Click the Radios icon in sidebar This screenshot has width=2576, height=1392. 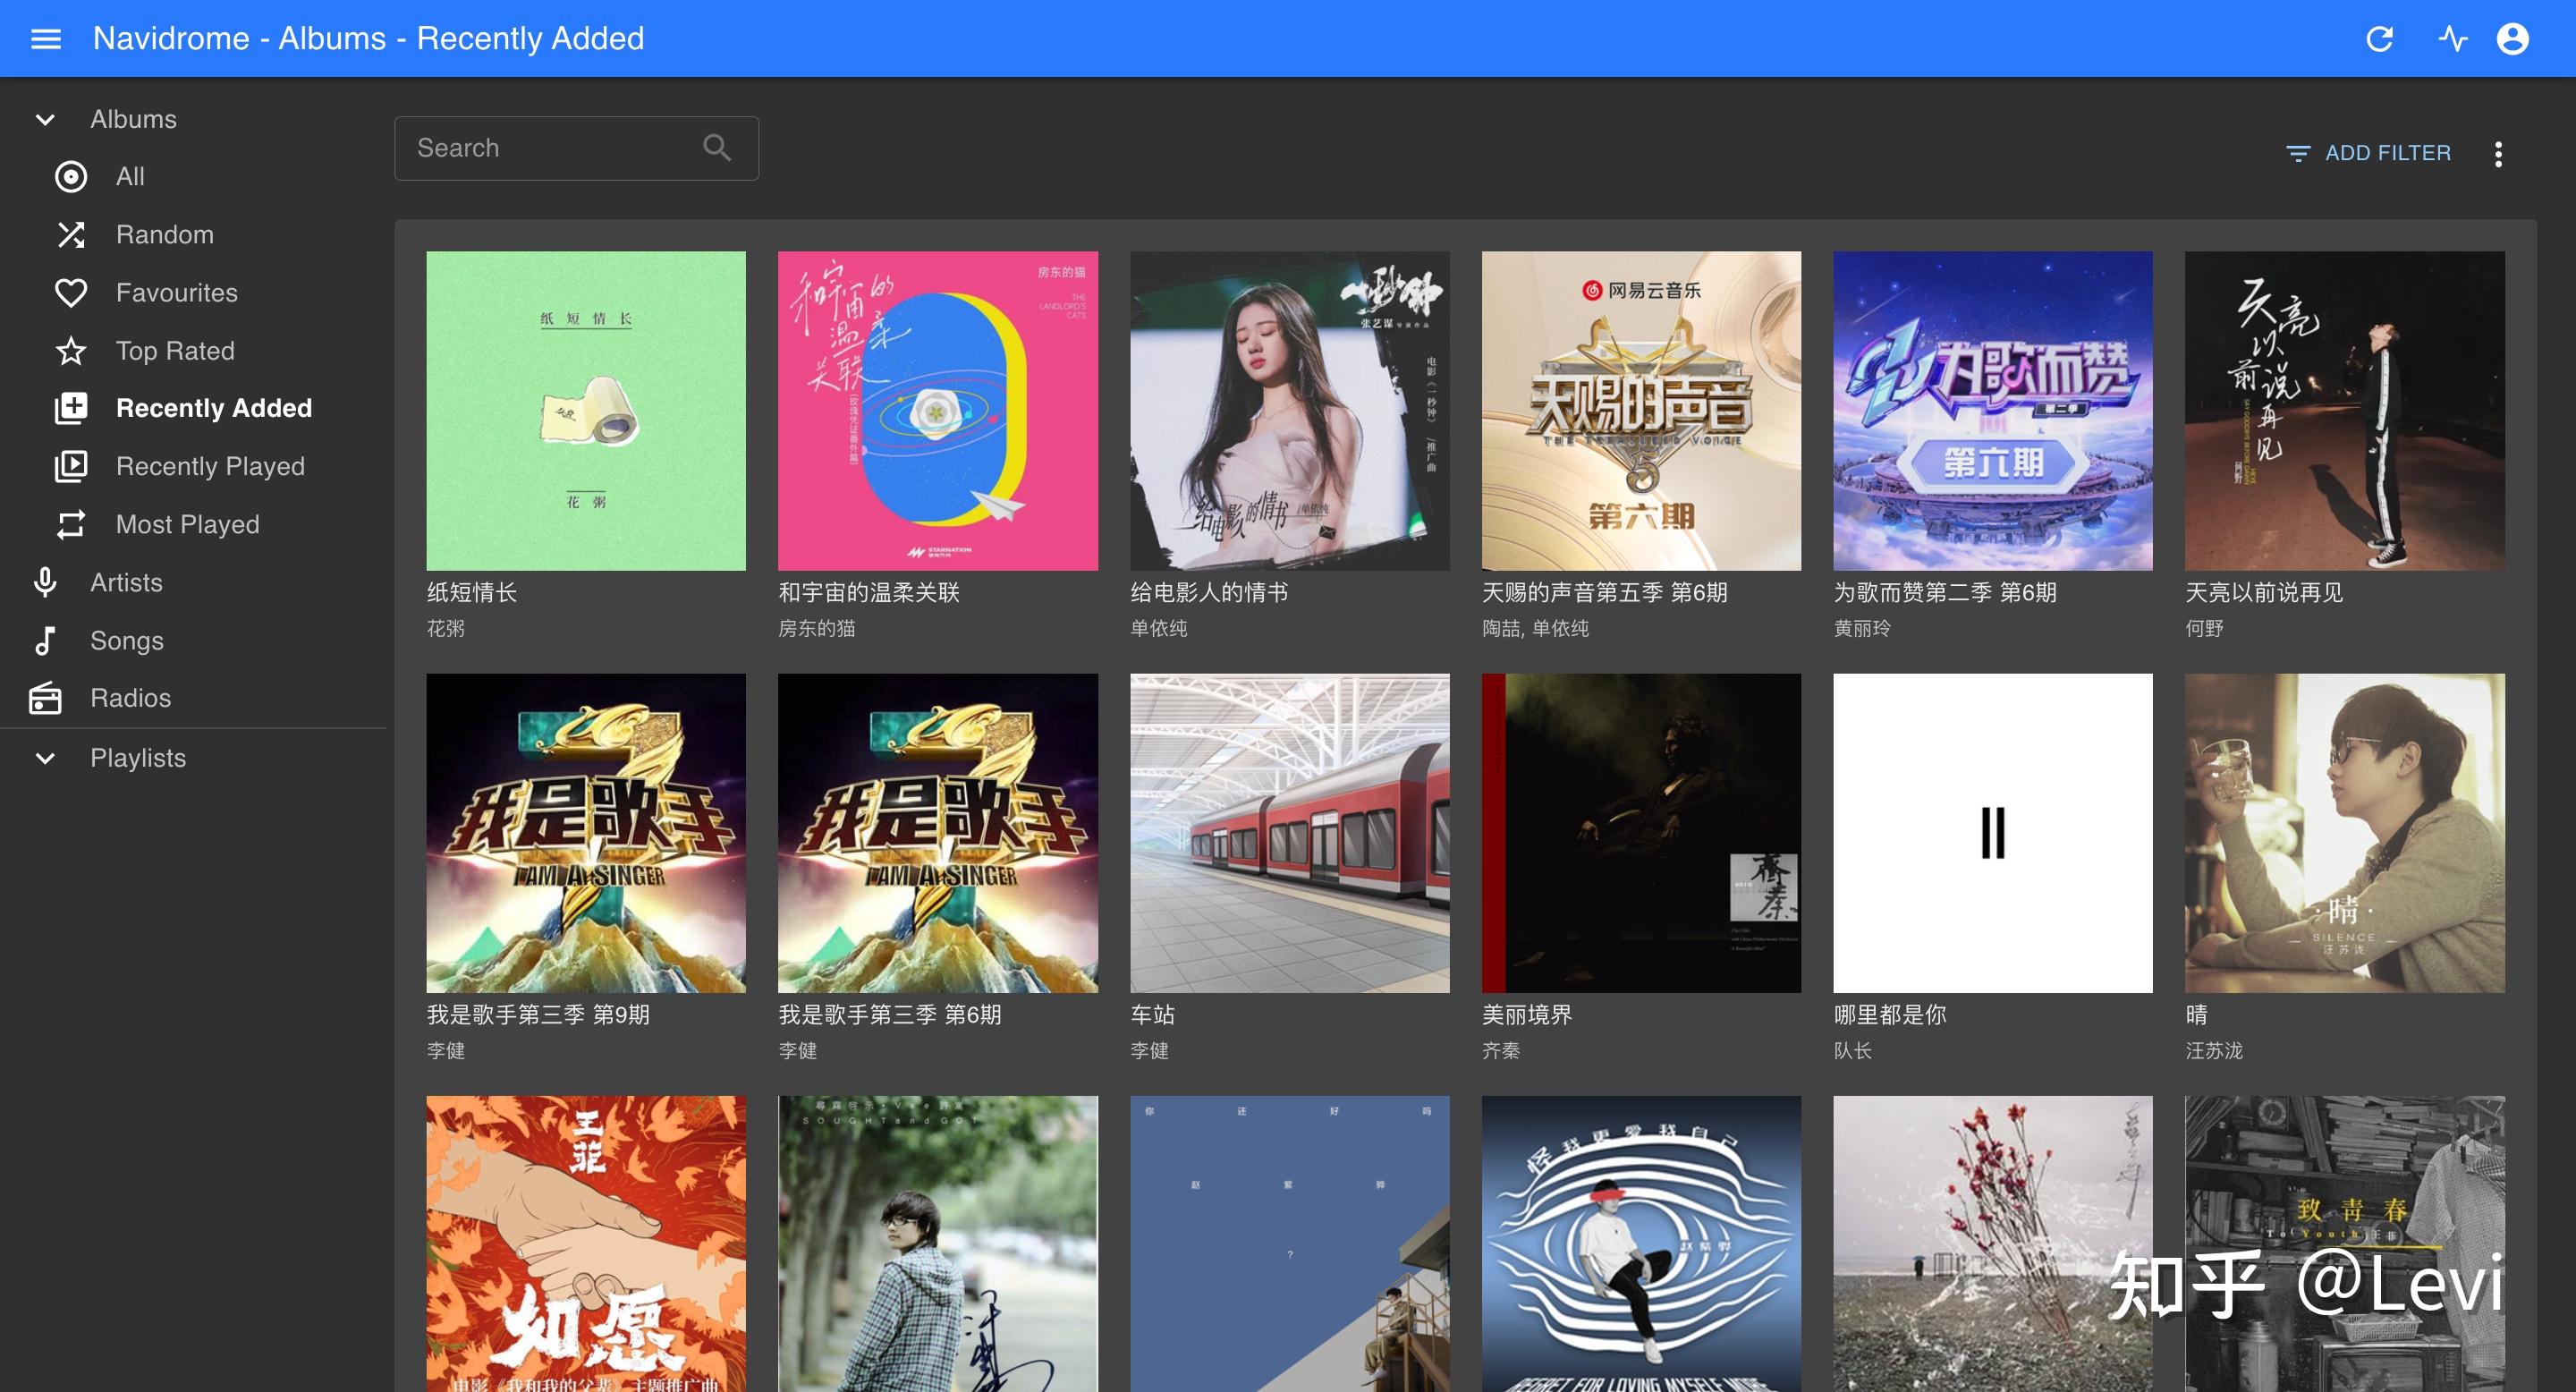[x=45, y=698]
